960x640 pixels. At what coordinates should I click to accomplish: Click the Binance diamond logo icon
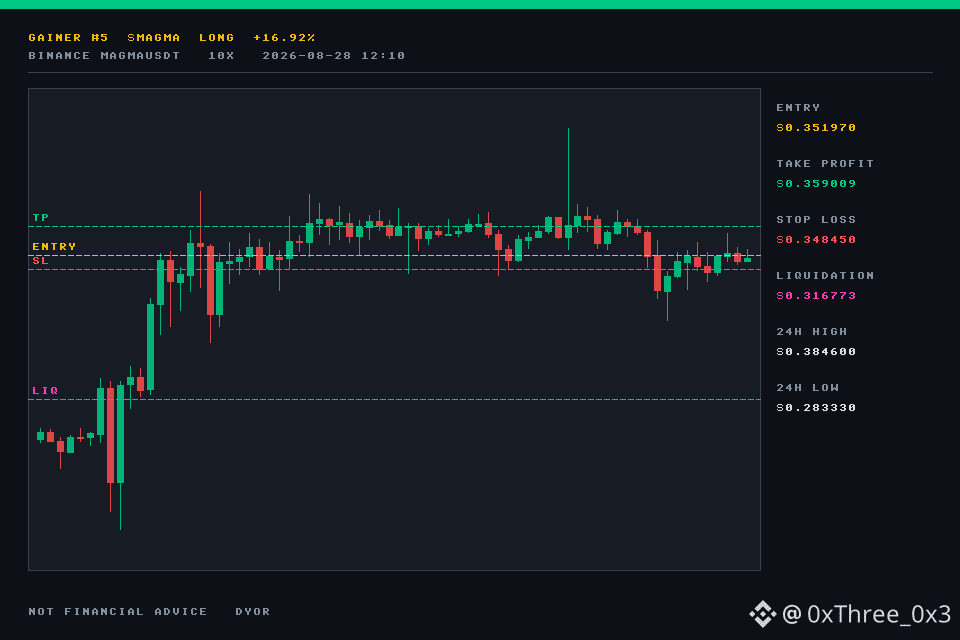pos(762,614)
